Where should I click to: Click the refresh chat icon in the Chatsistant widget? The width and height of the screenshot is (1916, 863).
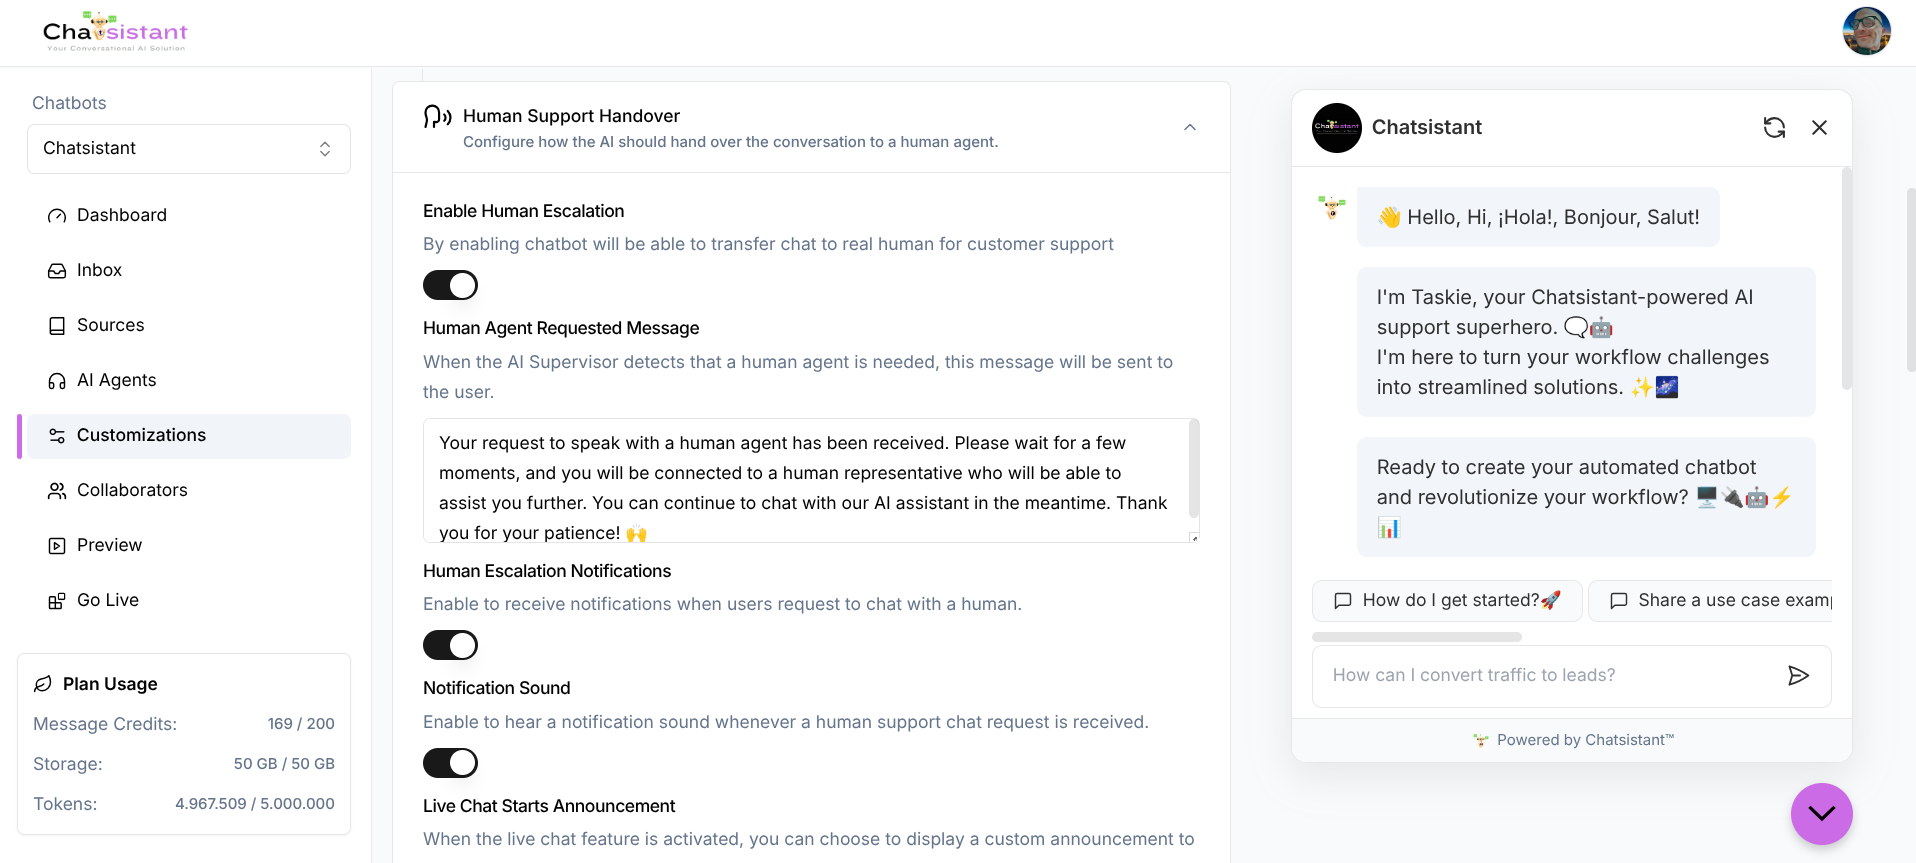coord(1774,127)
